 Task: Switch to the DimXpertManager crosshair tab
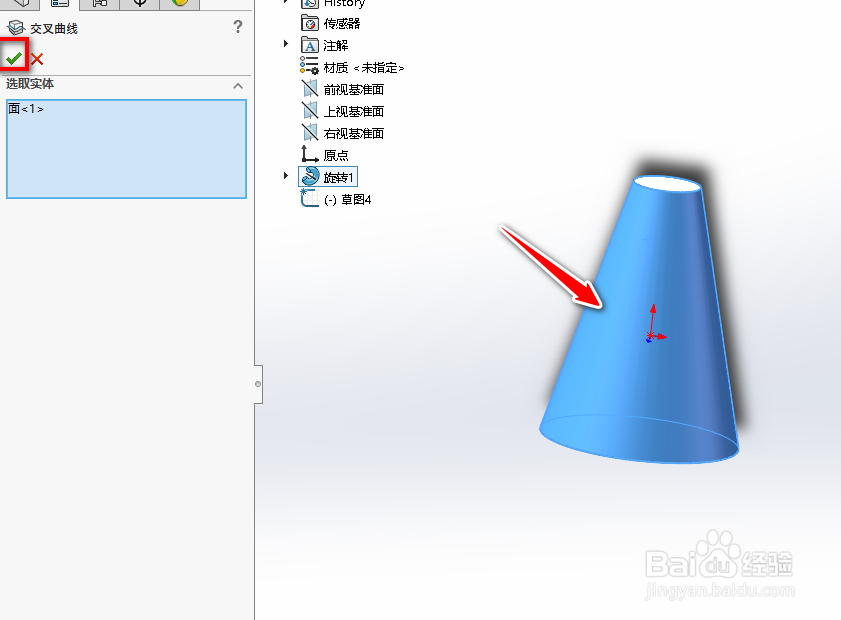tap(139, 3)
